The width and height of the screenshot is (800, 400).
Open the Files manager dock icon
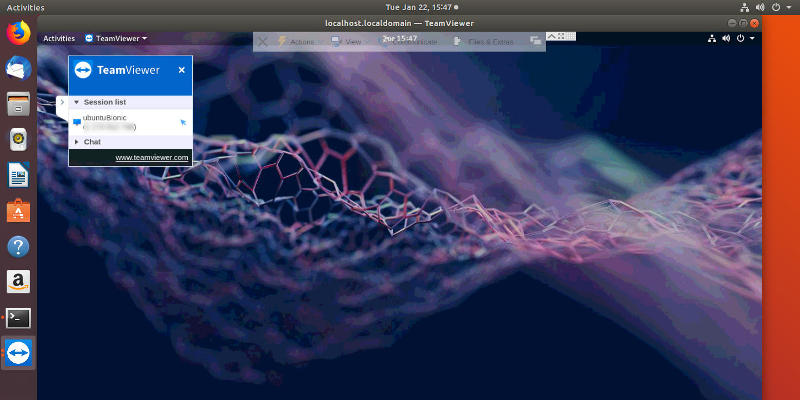pos(18,104)
